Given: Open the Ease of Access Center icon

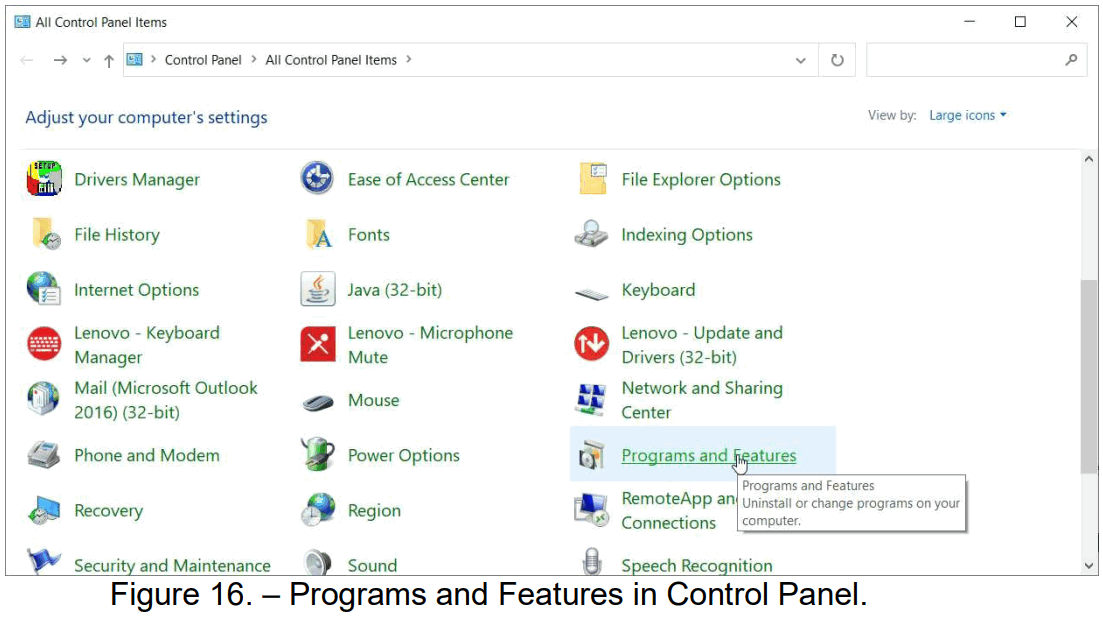Looking at the screenshot, I should pos(317,180).
